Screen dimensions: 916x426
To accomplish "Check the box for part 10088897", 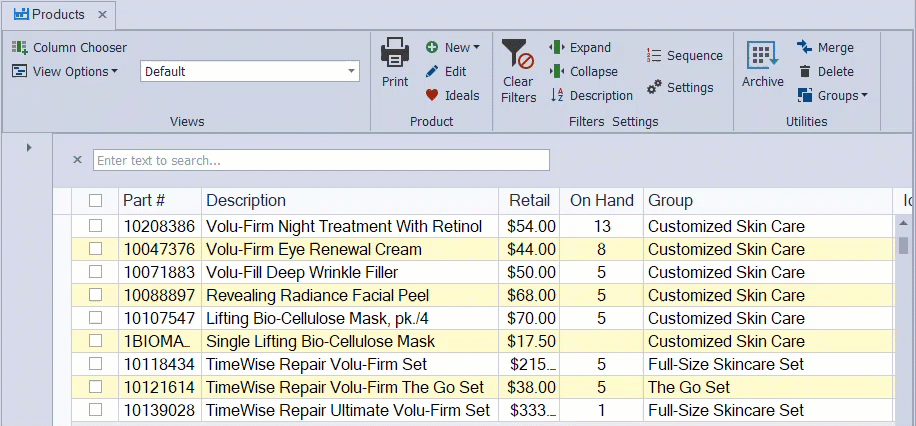I will [95, 295].
